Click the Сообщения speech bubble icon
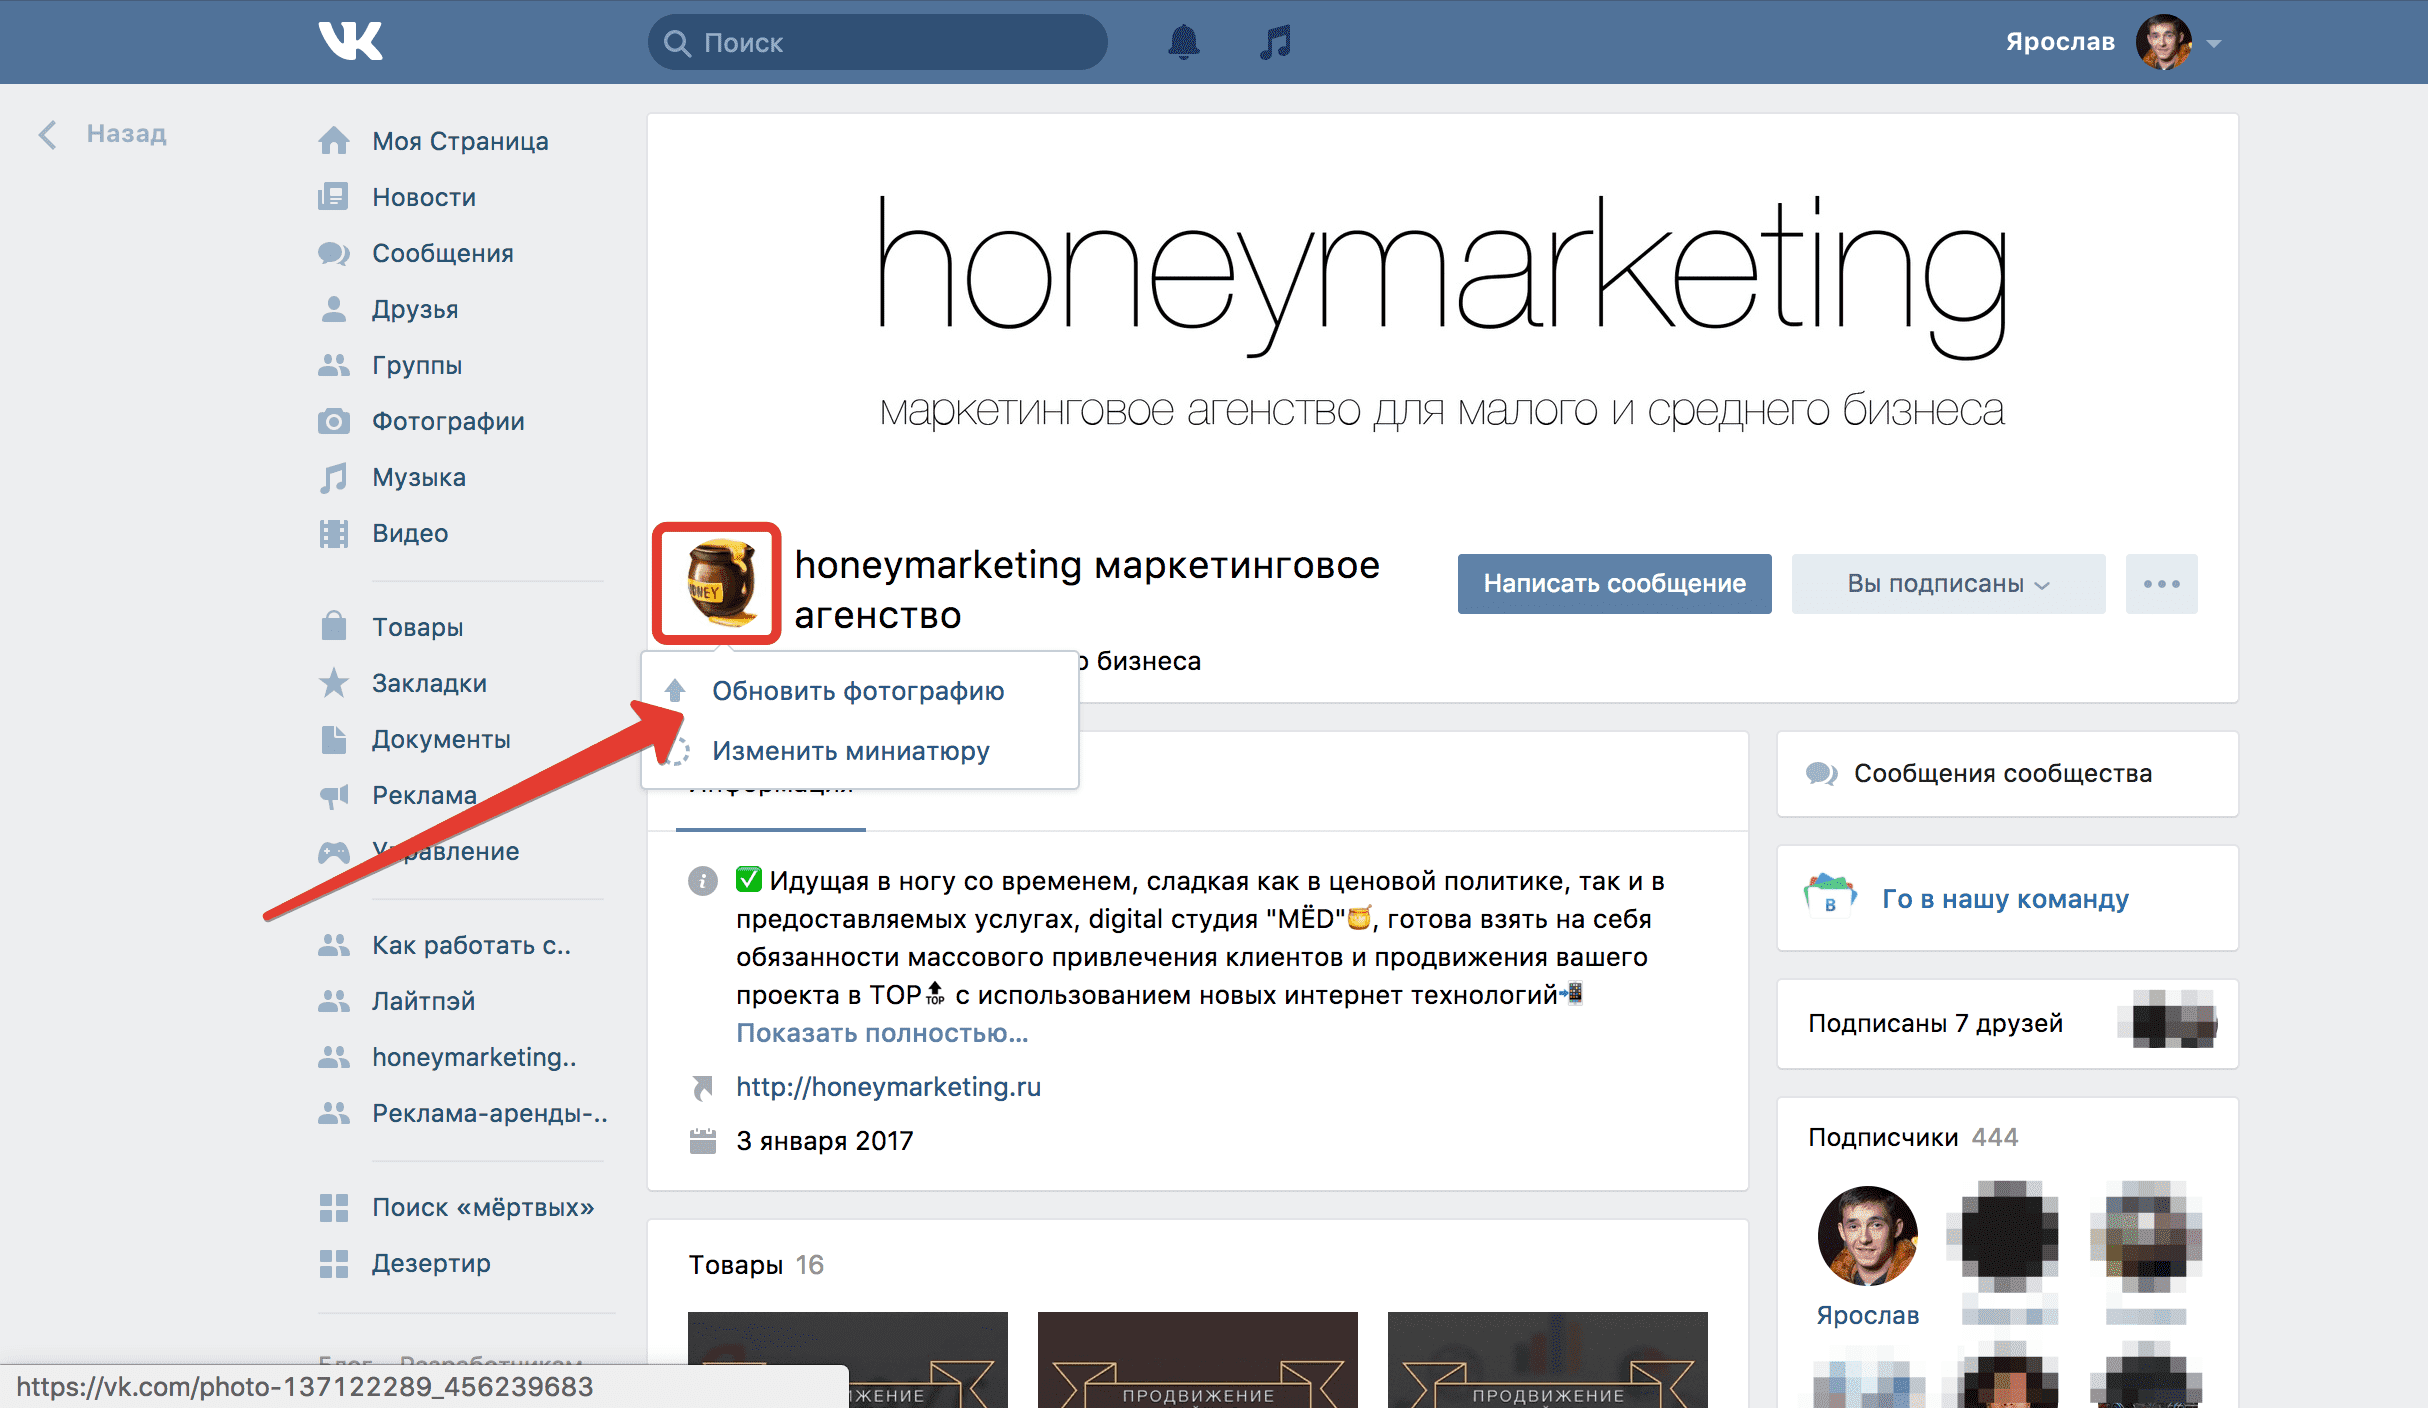The height and width of the screenshot is (1408, 2428). click(334, 253)
